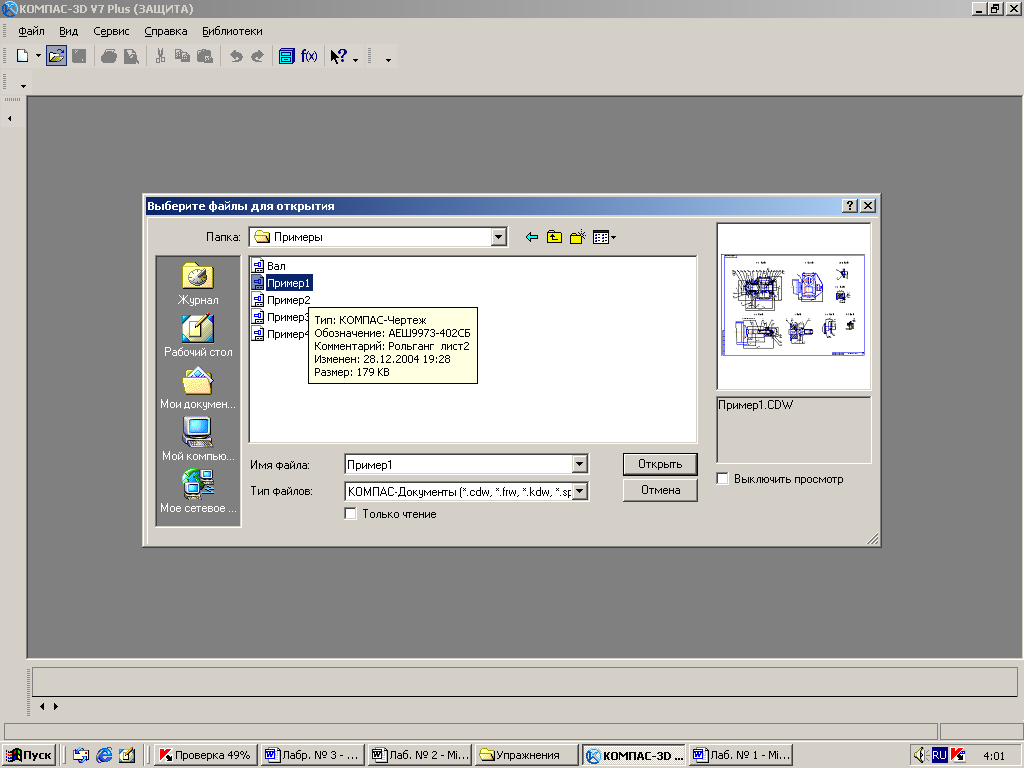The height and width of the screenshot is (768, 1024).
Task: Switch to Упражнения folder taskbar button
Action: [526, 755]
